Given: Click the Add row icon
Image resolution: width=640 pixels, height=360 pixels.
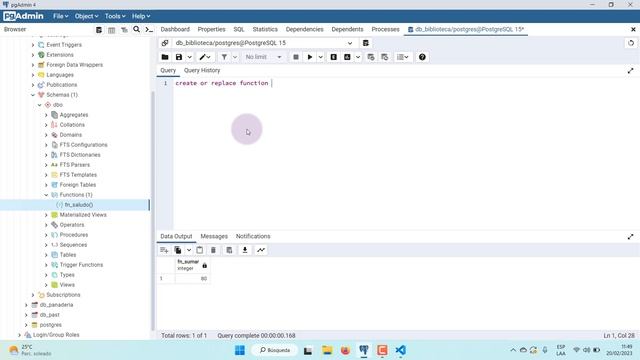Looking at the screenshot, I should [x=164, y=250].
